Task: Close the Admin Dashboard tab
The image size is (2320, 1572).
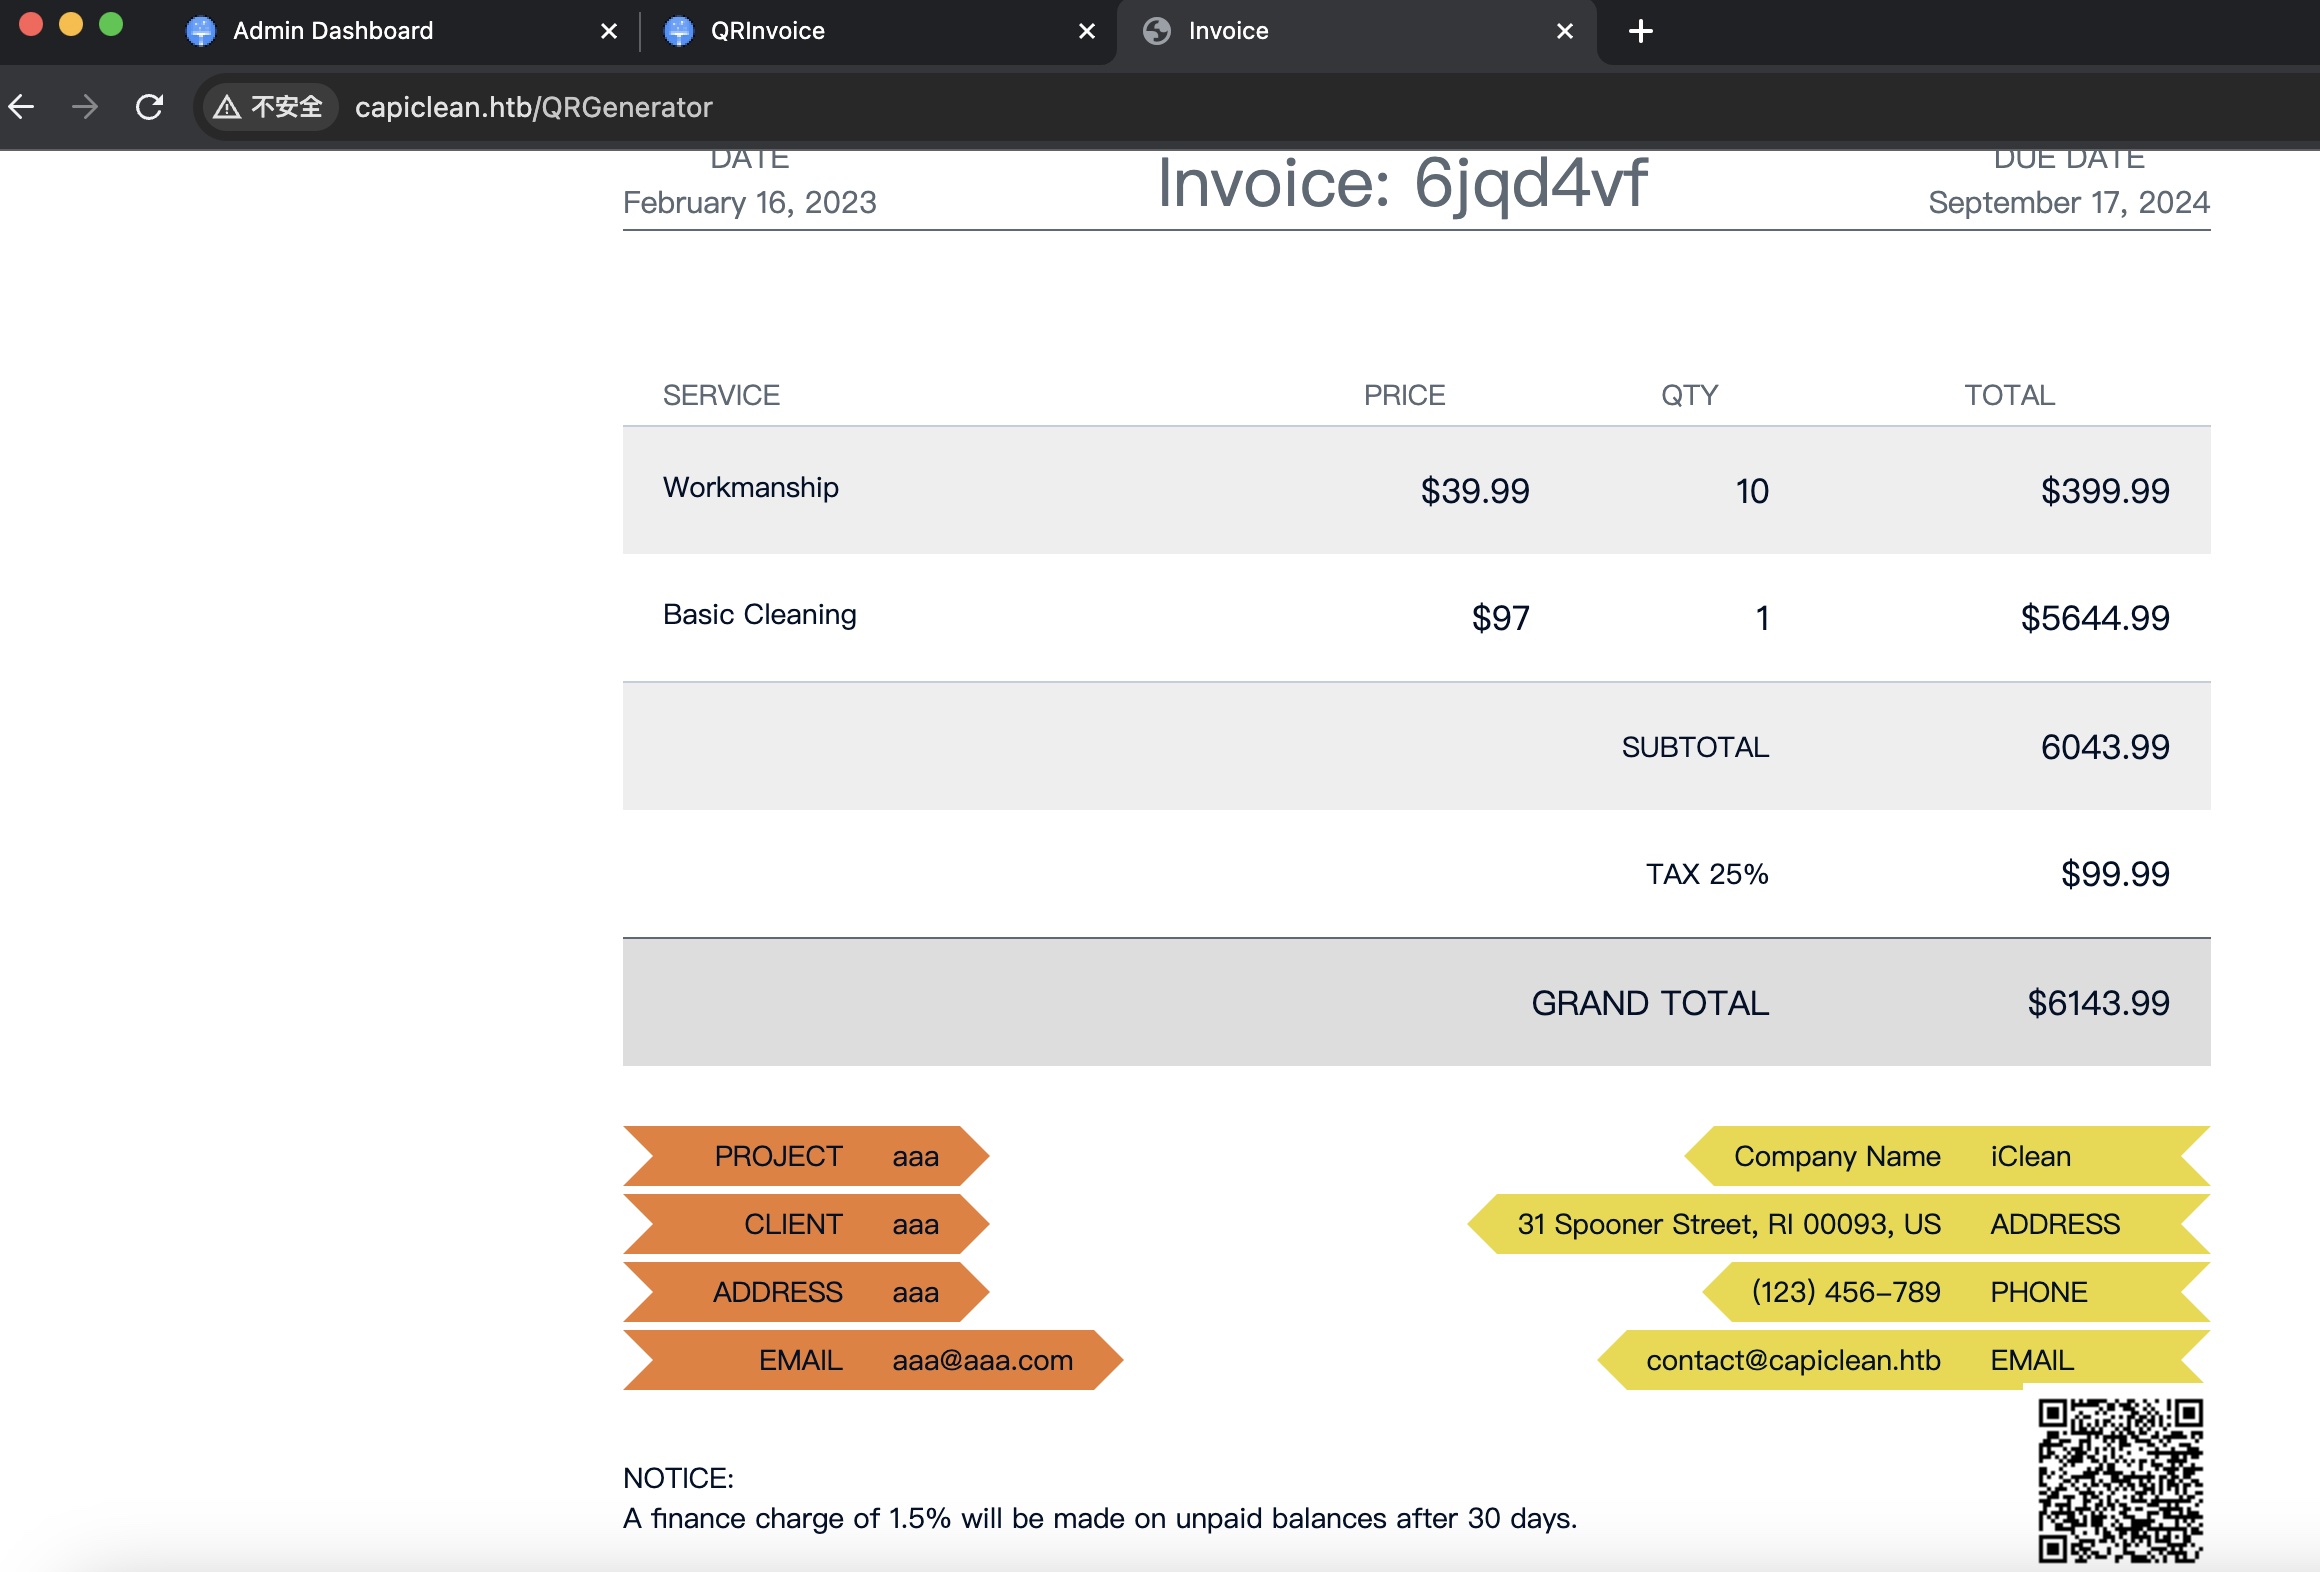Action: coord(608,31)
